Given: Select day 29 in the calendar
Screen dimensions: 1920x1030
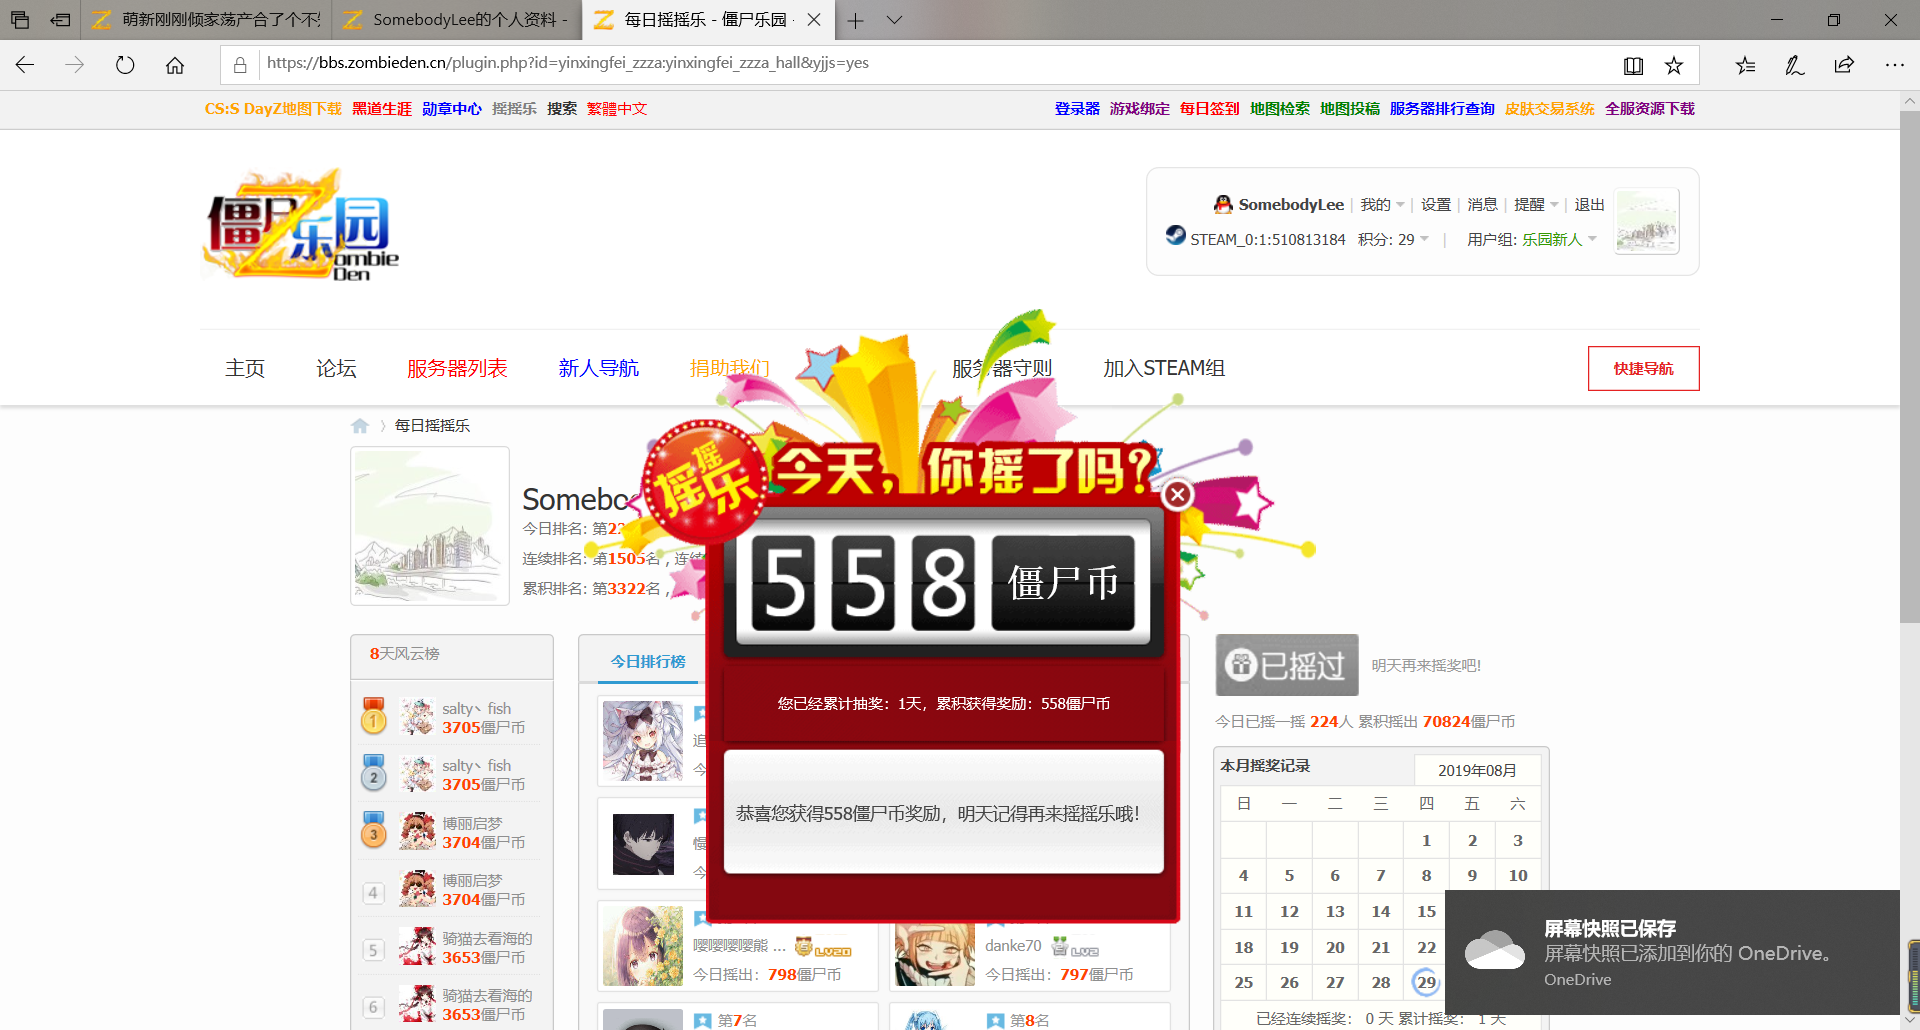Looking at the screenshot, I should click(x=1426, y=983).
